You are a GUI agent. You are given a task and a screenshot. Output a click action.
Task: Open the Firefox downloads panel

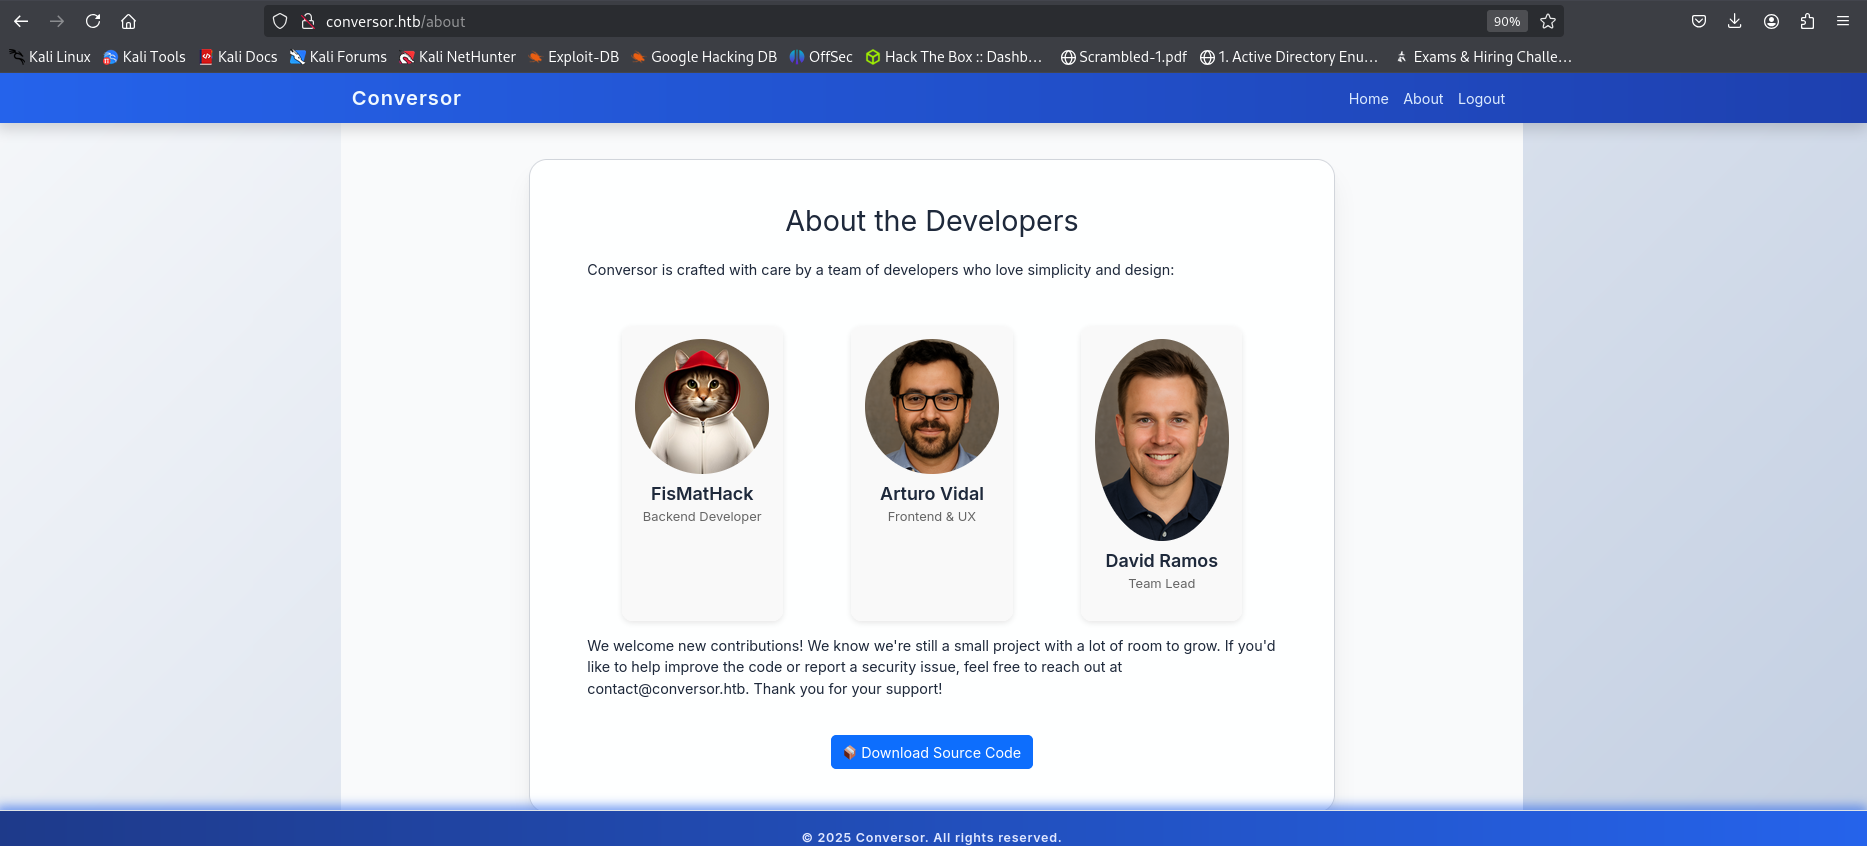point(1735,21)
